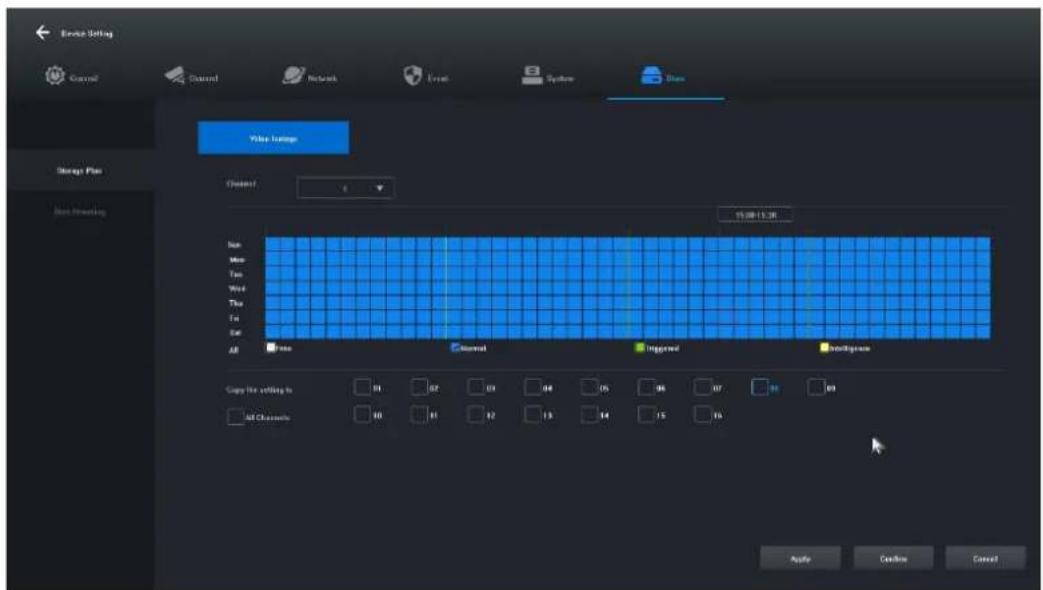
Task: Check copy-to channel 02 box
Action: pos(419,387)
